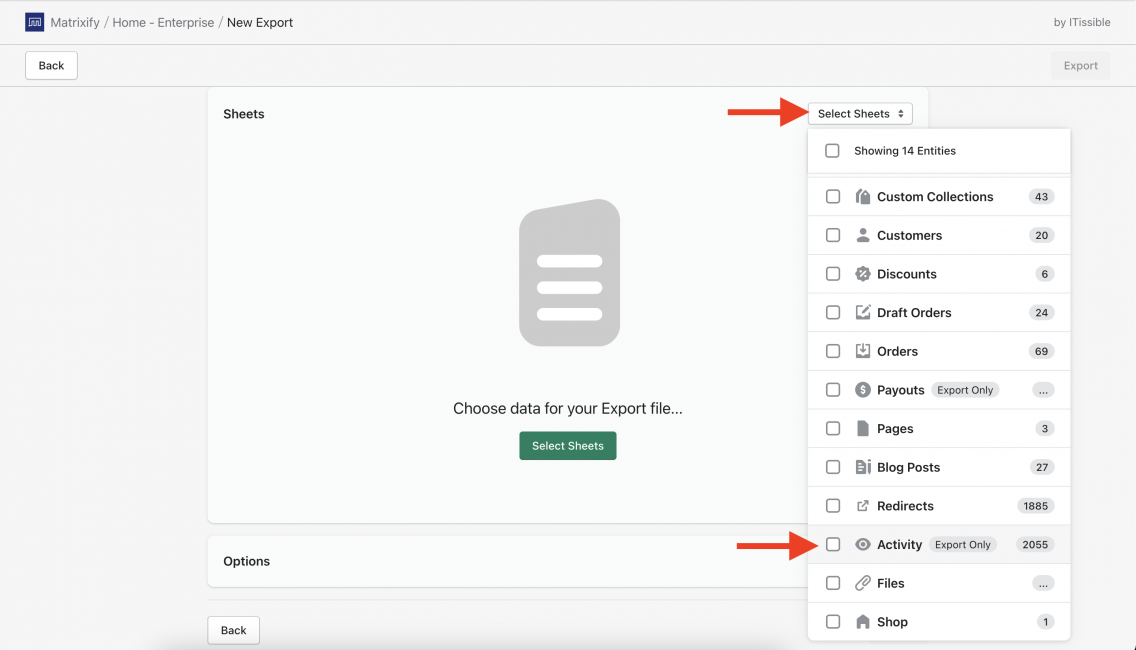Click the Activity eye icon
Image resolution: width=1136 pixels, height=650 pixels.
click(x=863, y=544)
